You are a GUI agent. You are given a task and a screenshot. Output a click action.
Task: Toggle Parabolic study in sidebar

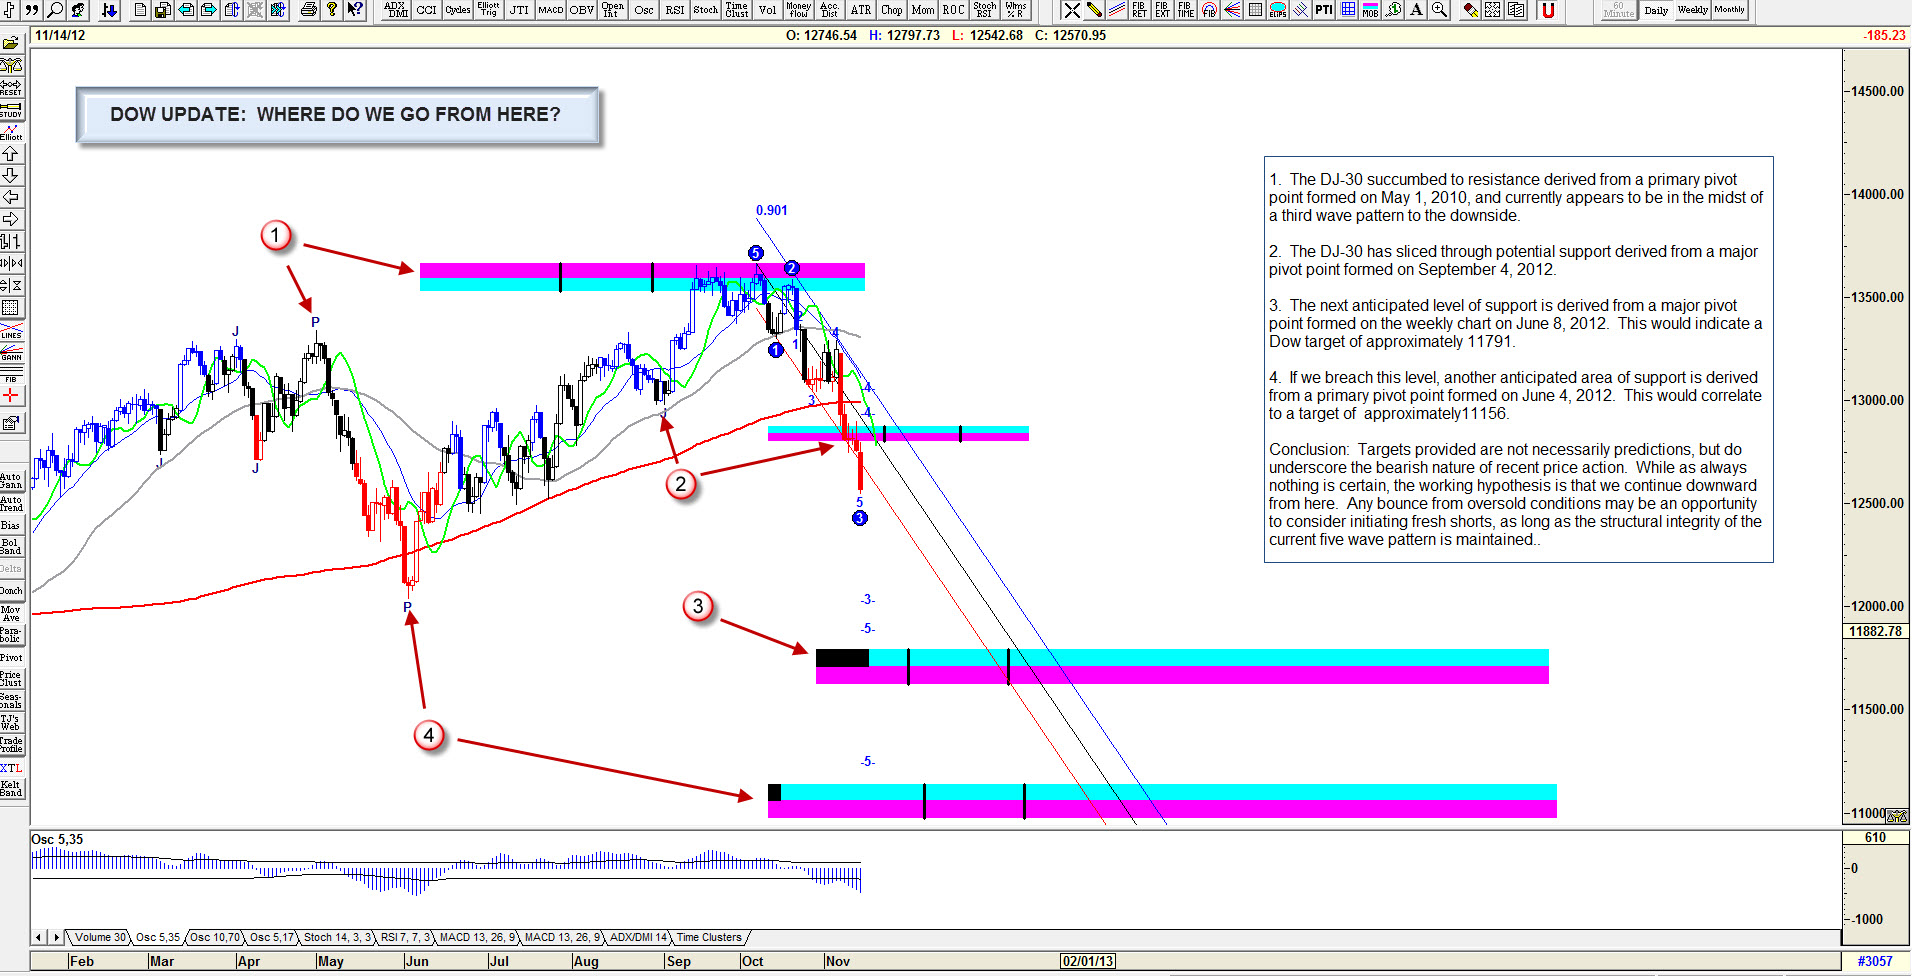coord(11,635)
